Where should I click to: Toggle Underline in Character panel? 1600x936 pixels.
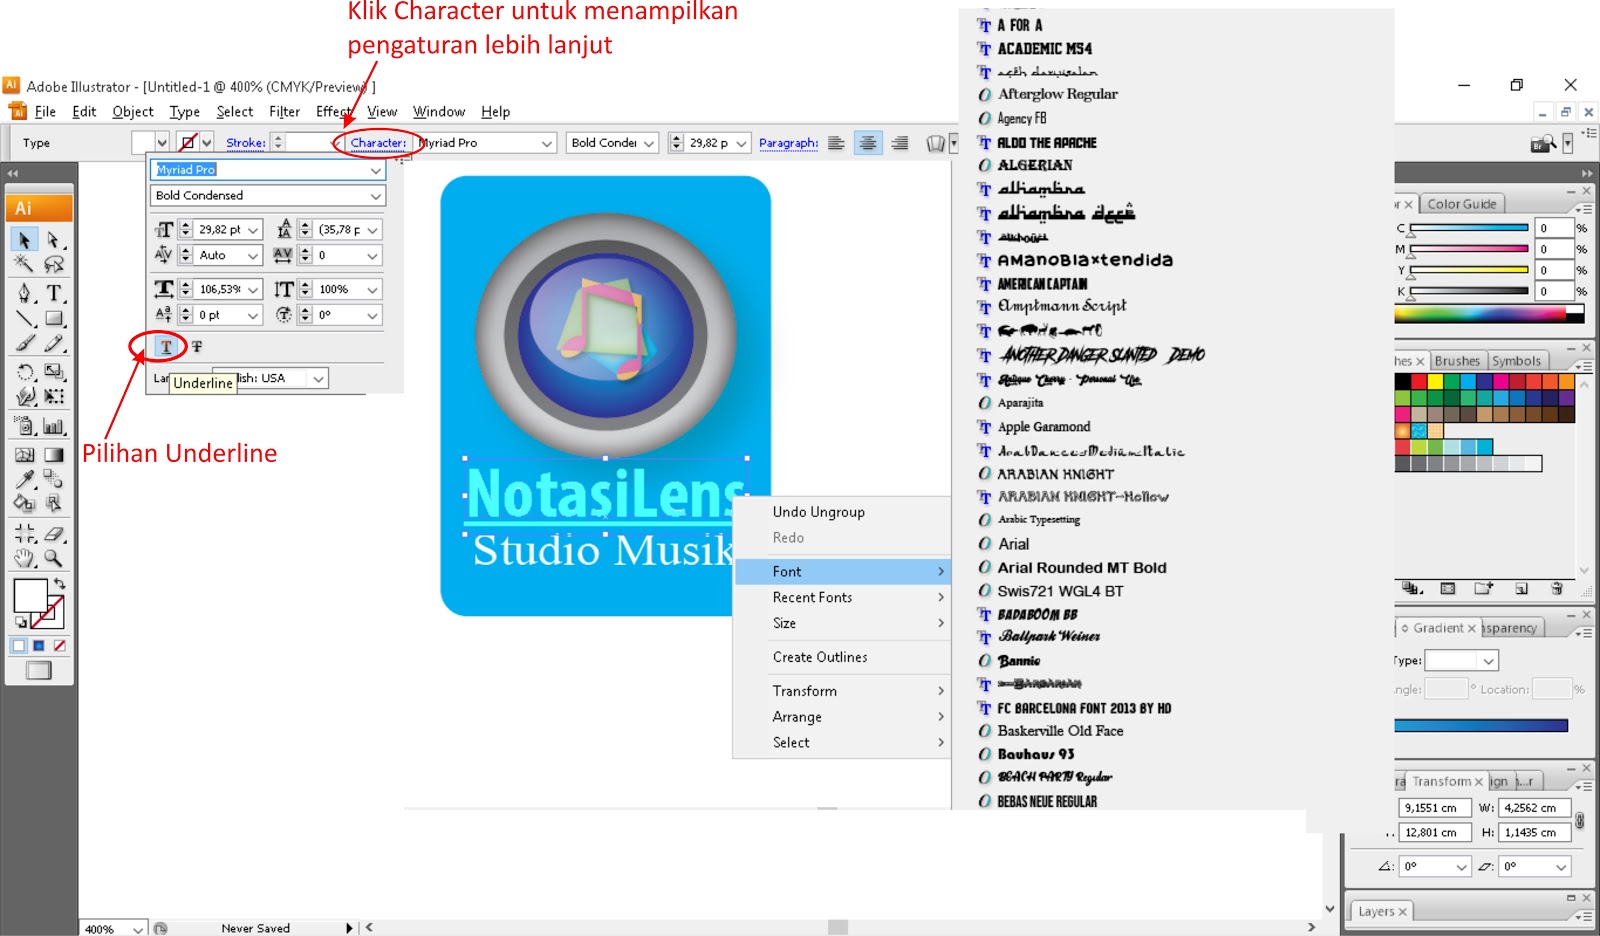(166, 346)
